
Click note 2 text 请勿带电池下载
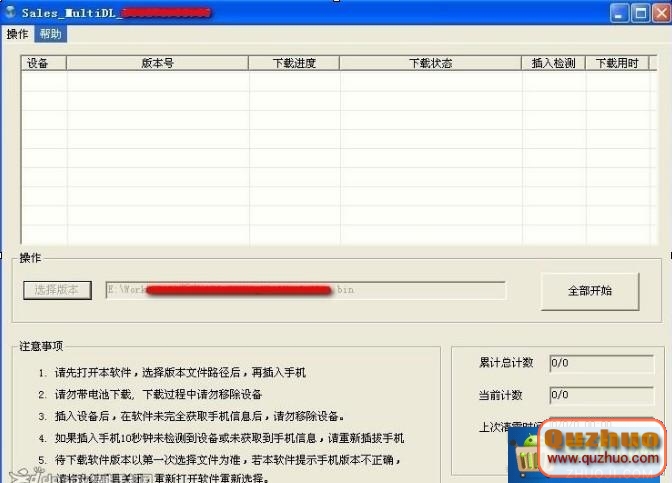pyautogui.click(x=93, y=394)
